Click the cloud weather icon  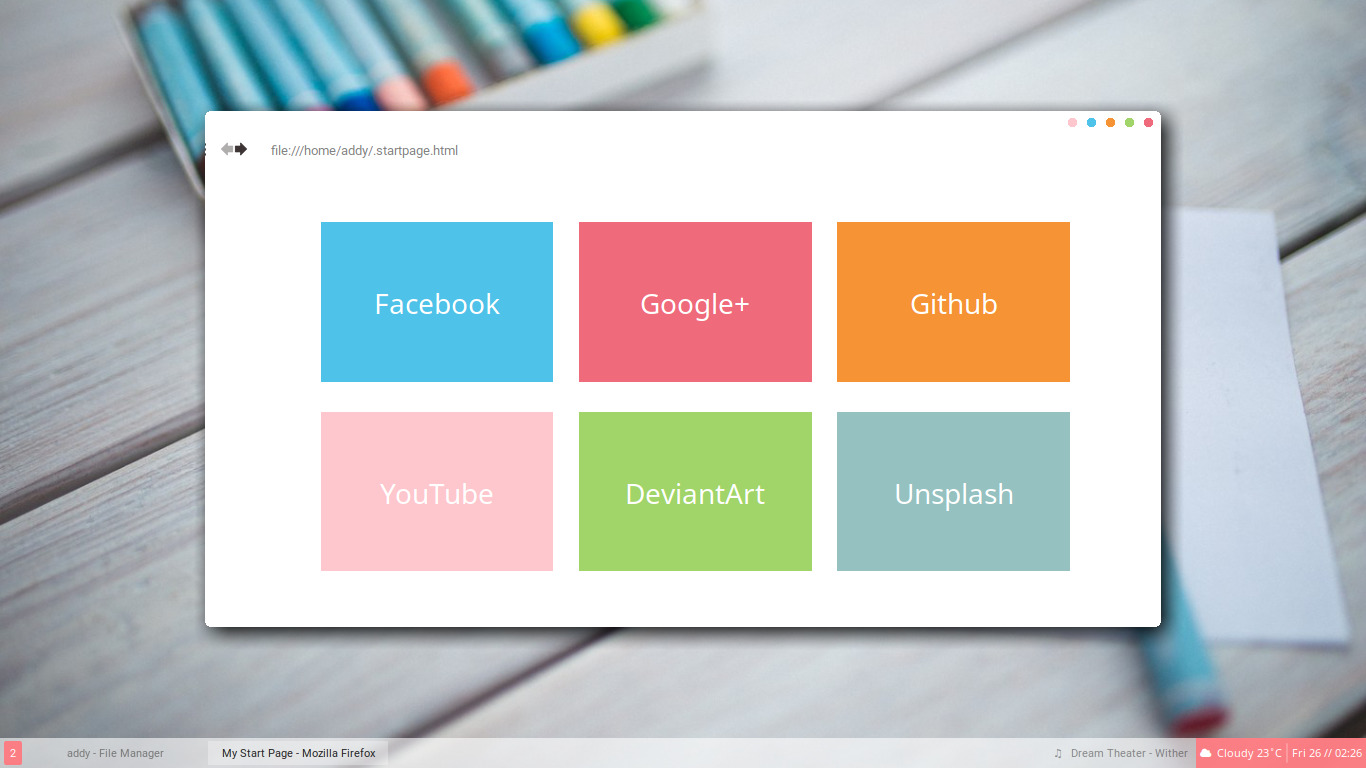(1205, 753)
